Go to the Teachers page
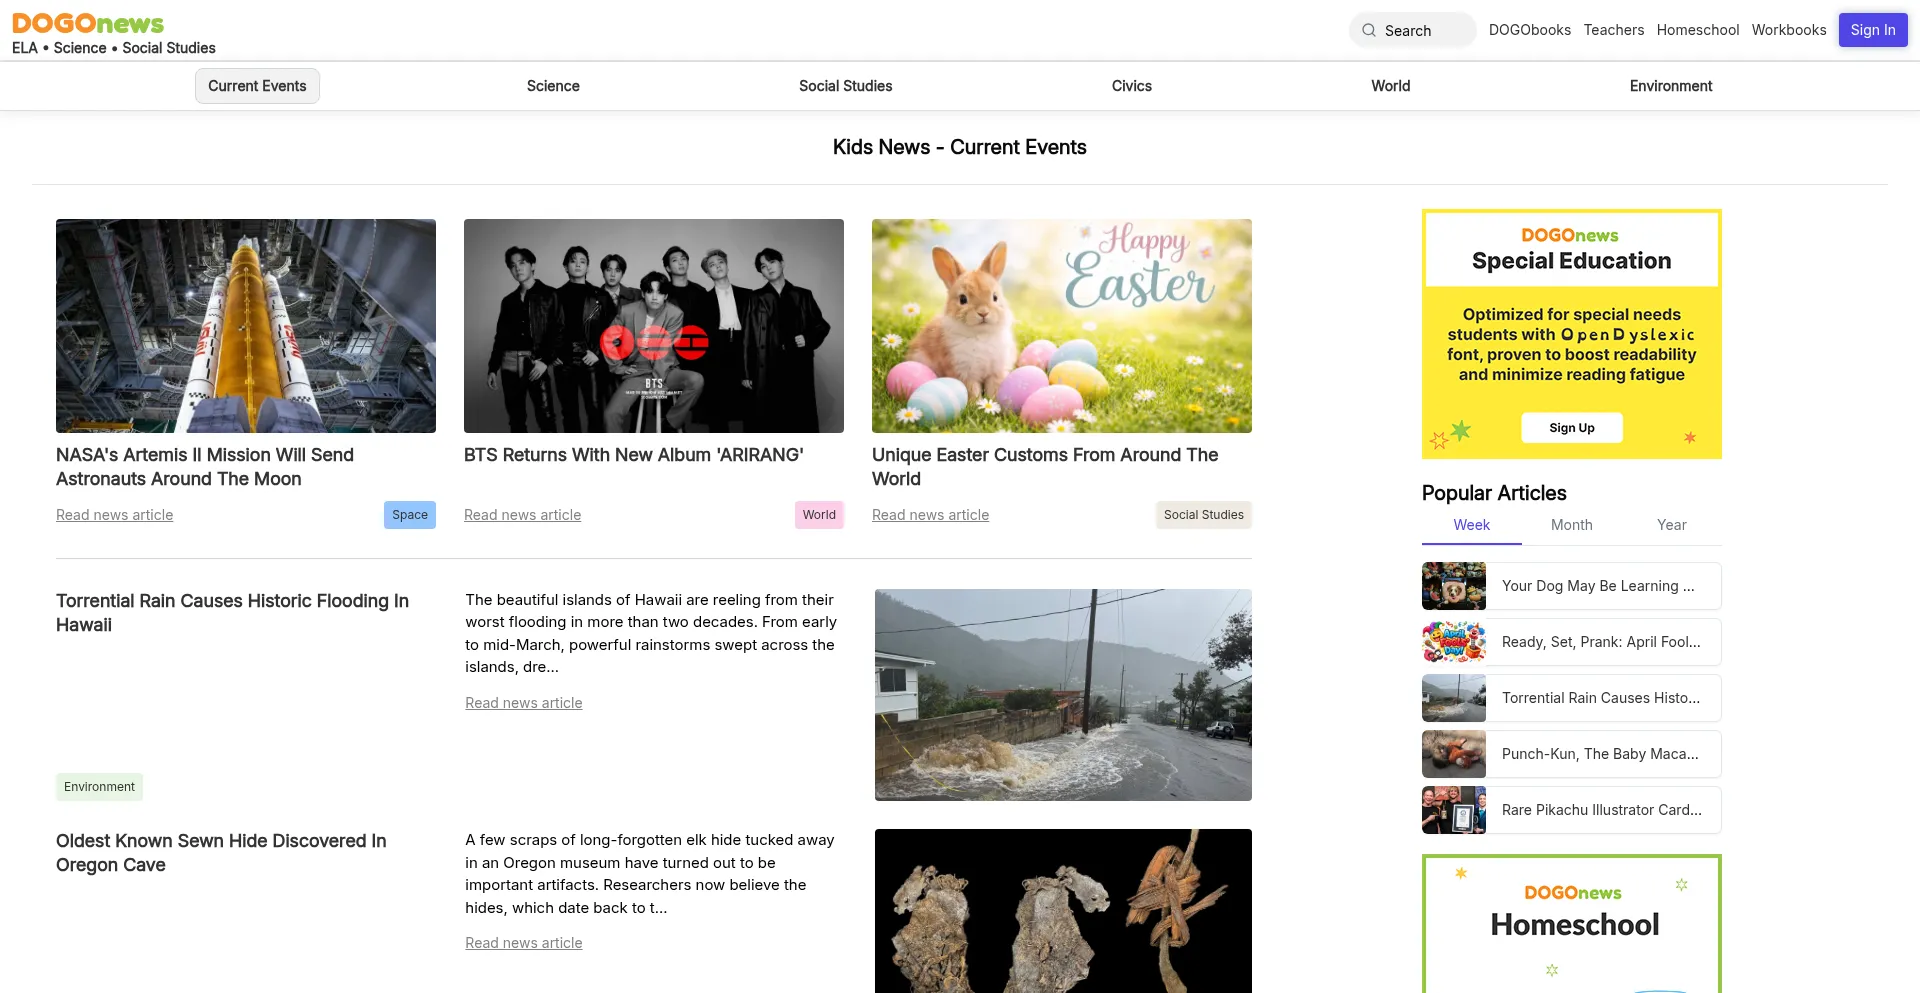The image size is (1920, 993). 1613,30
